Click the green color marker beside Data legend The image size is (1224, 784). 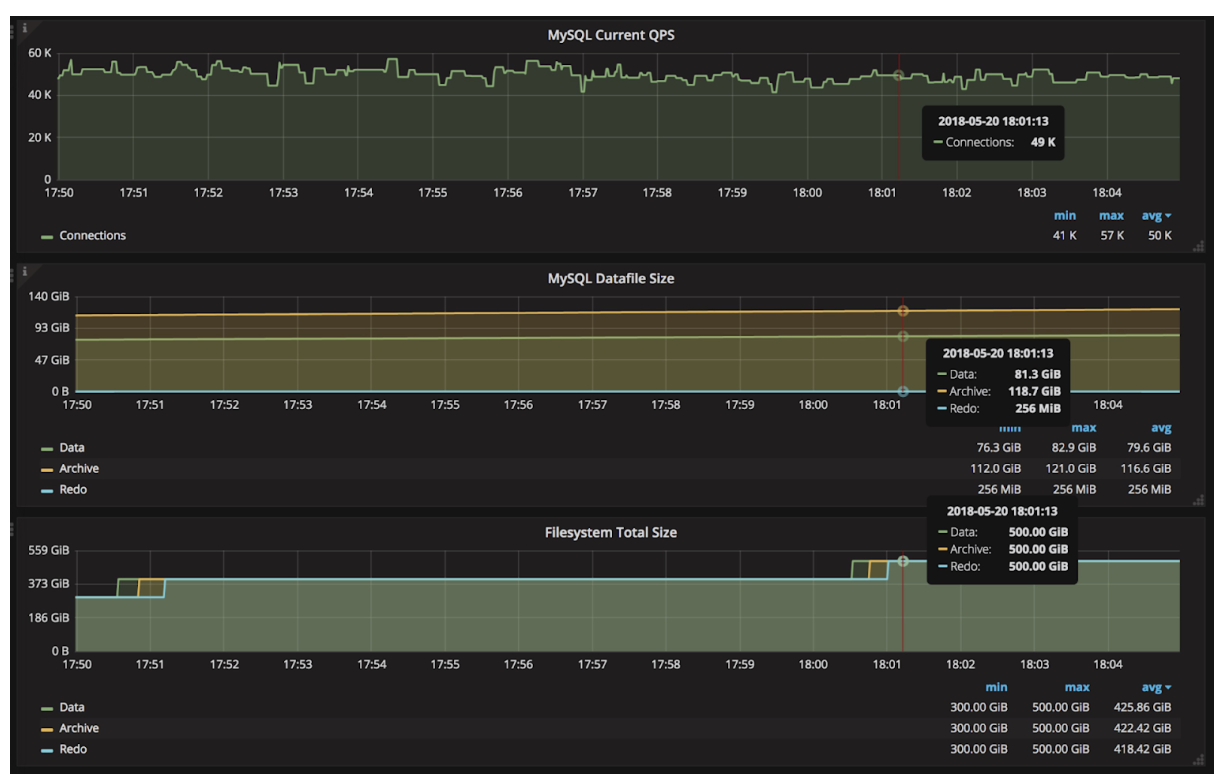click(x=44, y=447)
